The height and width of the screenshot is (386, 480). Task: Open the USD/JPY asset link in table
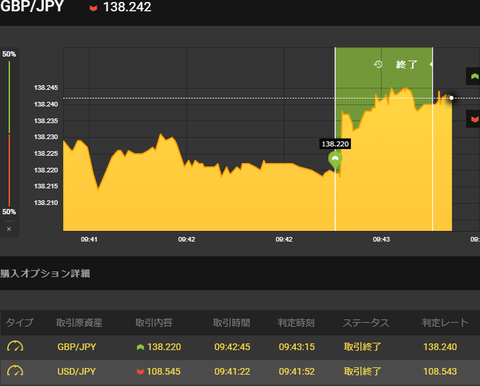[77, 372]
